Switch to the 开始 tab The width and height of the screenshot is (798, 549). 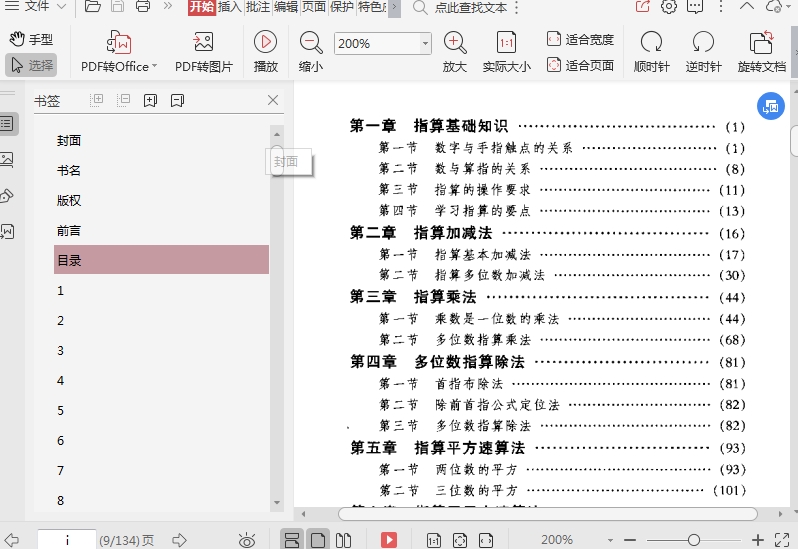click(x=202, y=7)
